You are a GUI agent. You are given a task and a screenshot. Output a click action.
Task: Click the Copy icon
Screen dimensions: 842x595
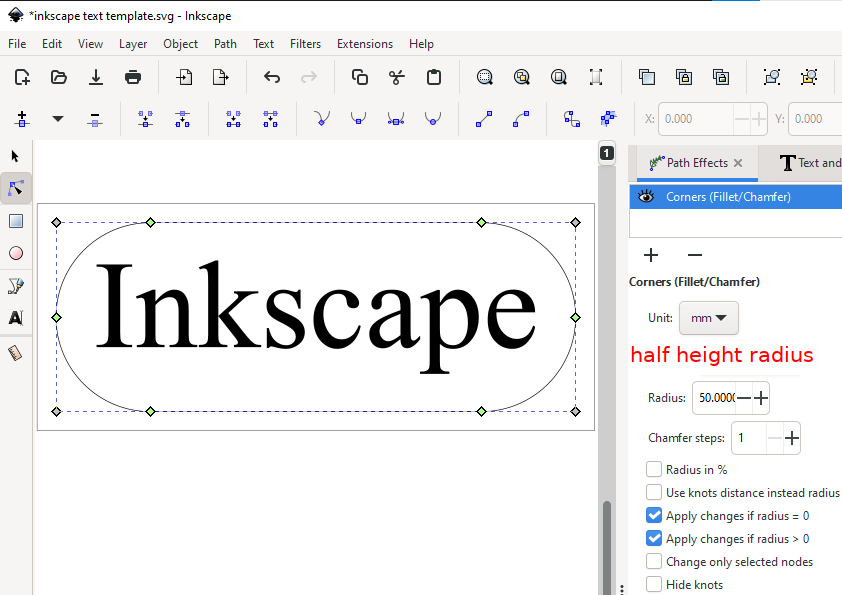pyautogui.click(x=359, y=77)
